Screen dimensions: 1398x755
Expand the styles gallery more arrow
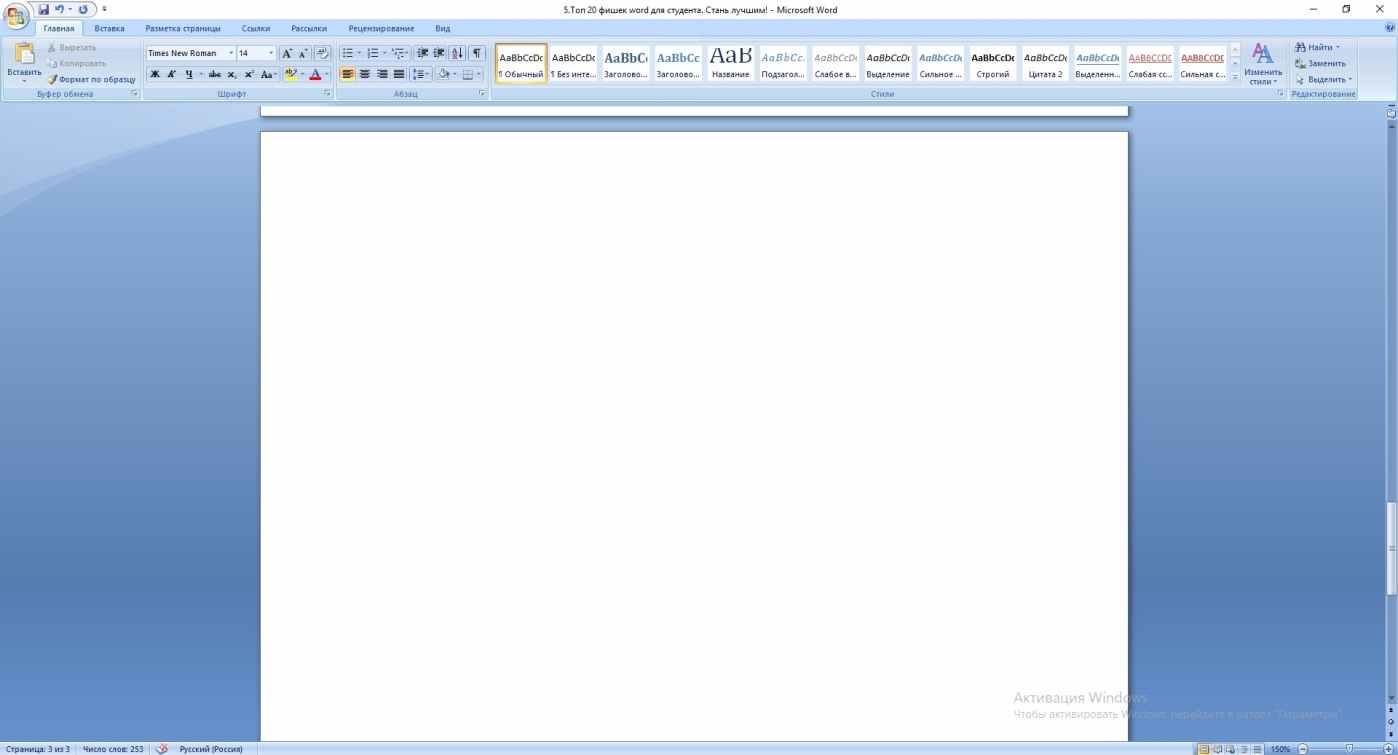pyautogui.click(x=1235, y=77)
